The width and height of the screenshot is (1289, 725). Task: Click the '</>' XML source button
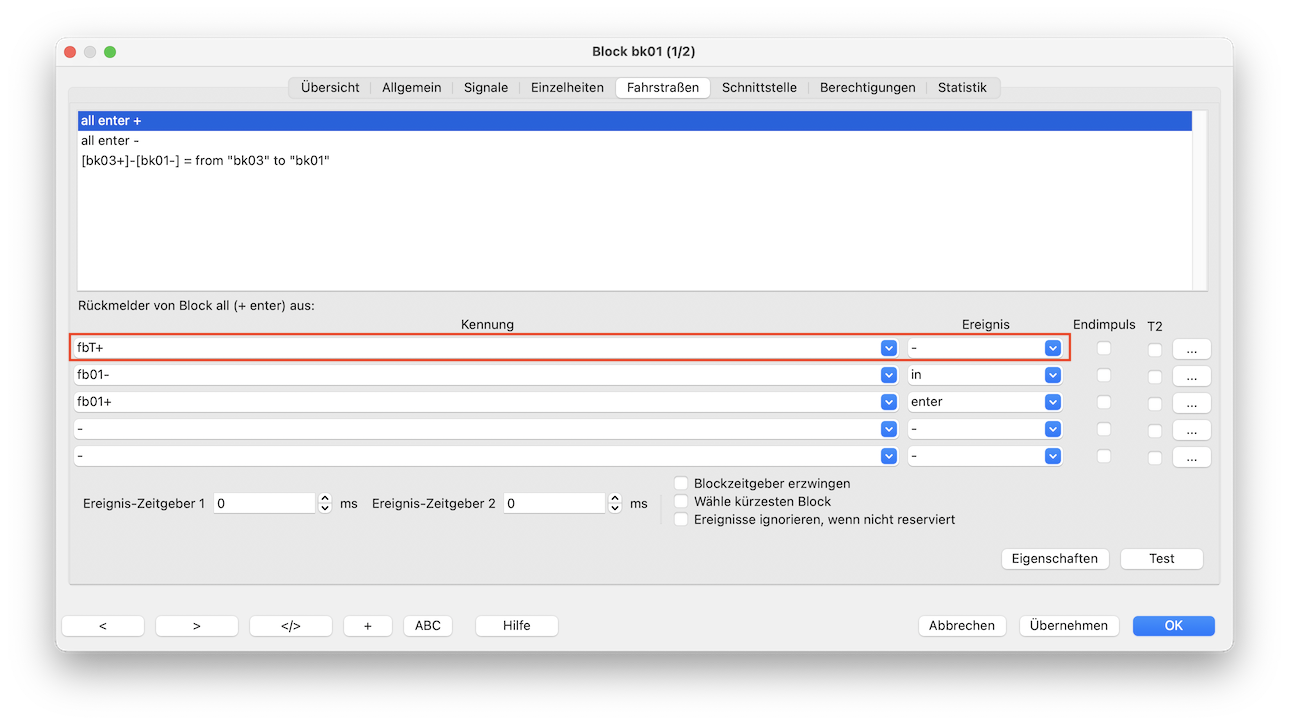(290, 626)
